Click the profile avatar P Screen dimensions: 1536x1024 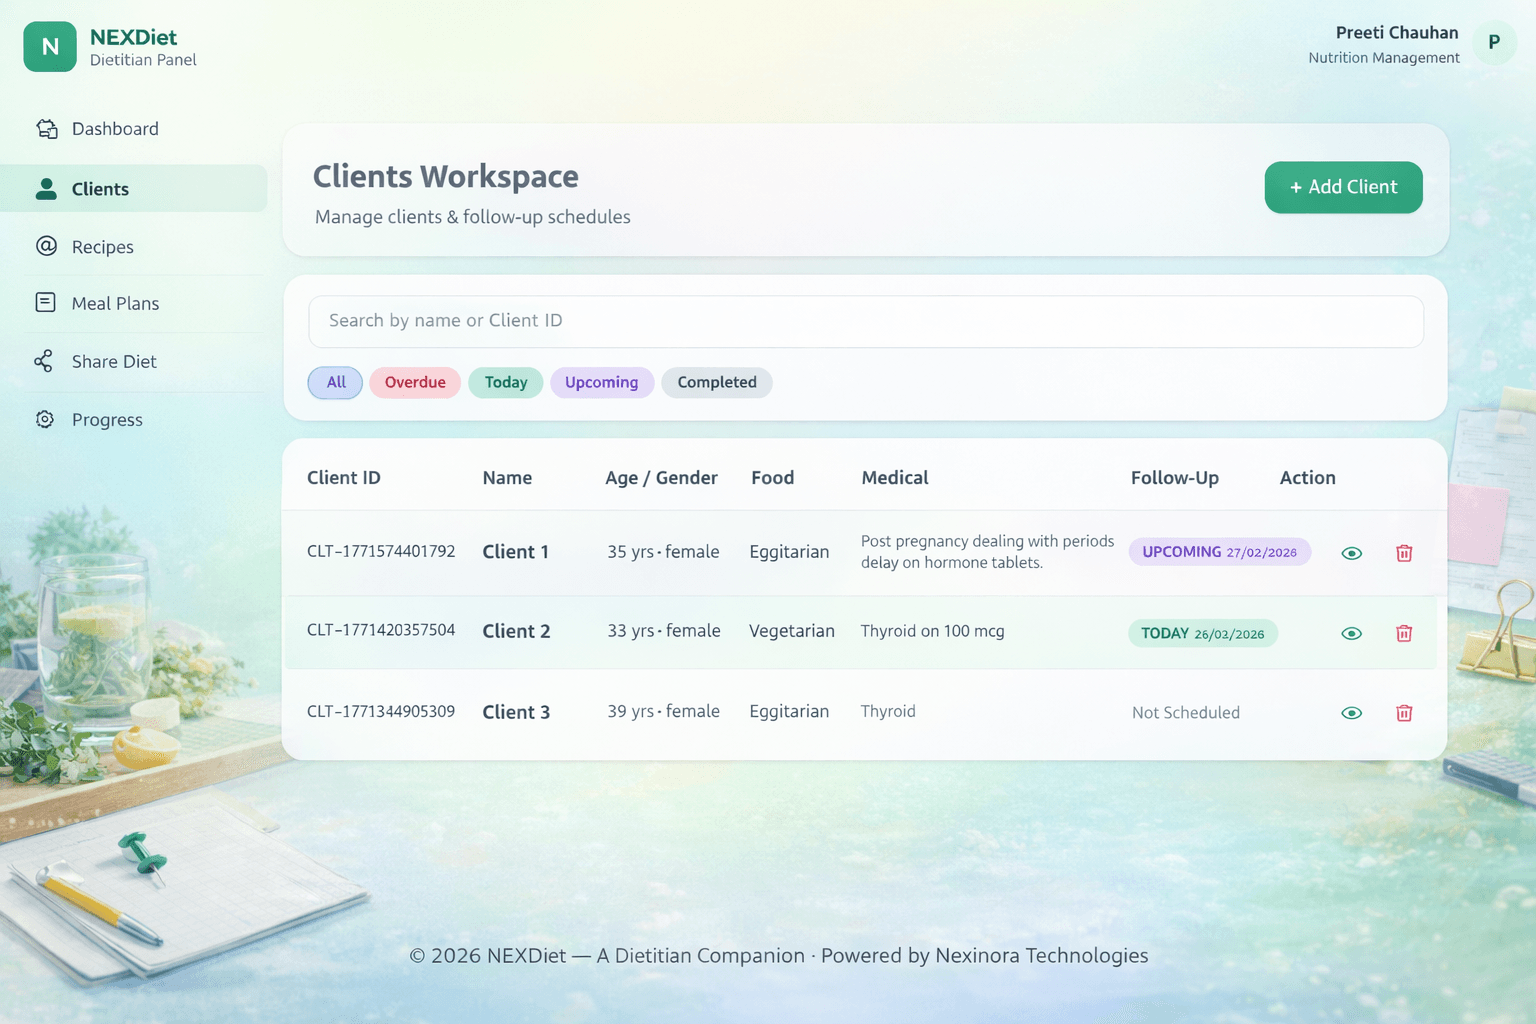(1494, 43)
